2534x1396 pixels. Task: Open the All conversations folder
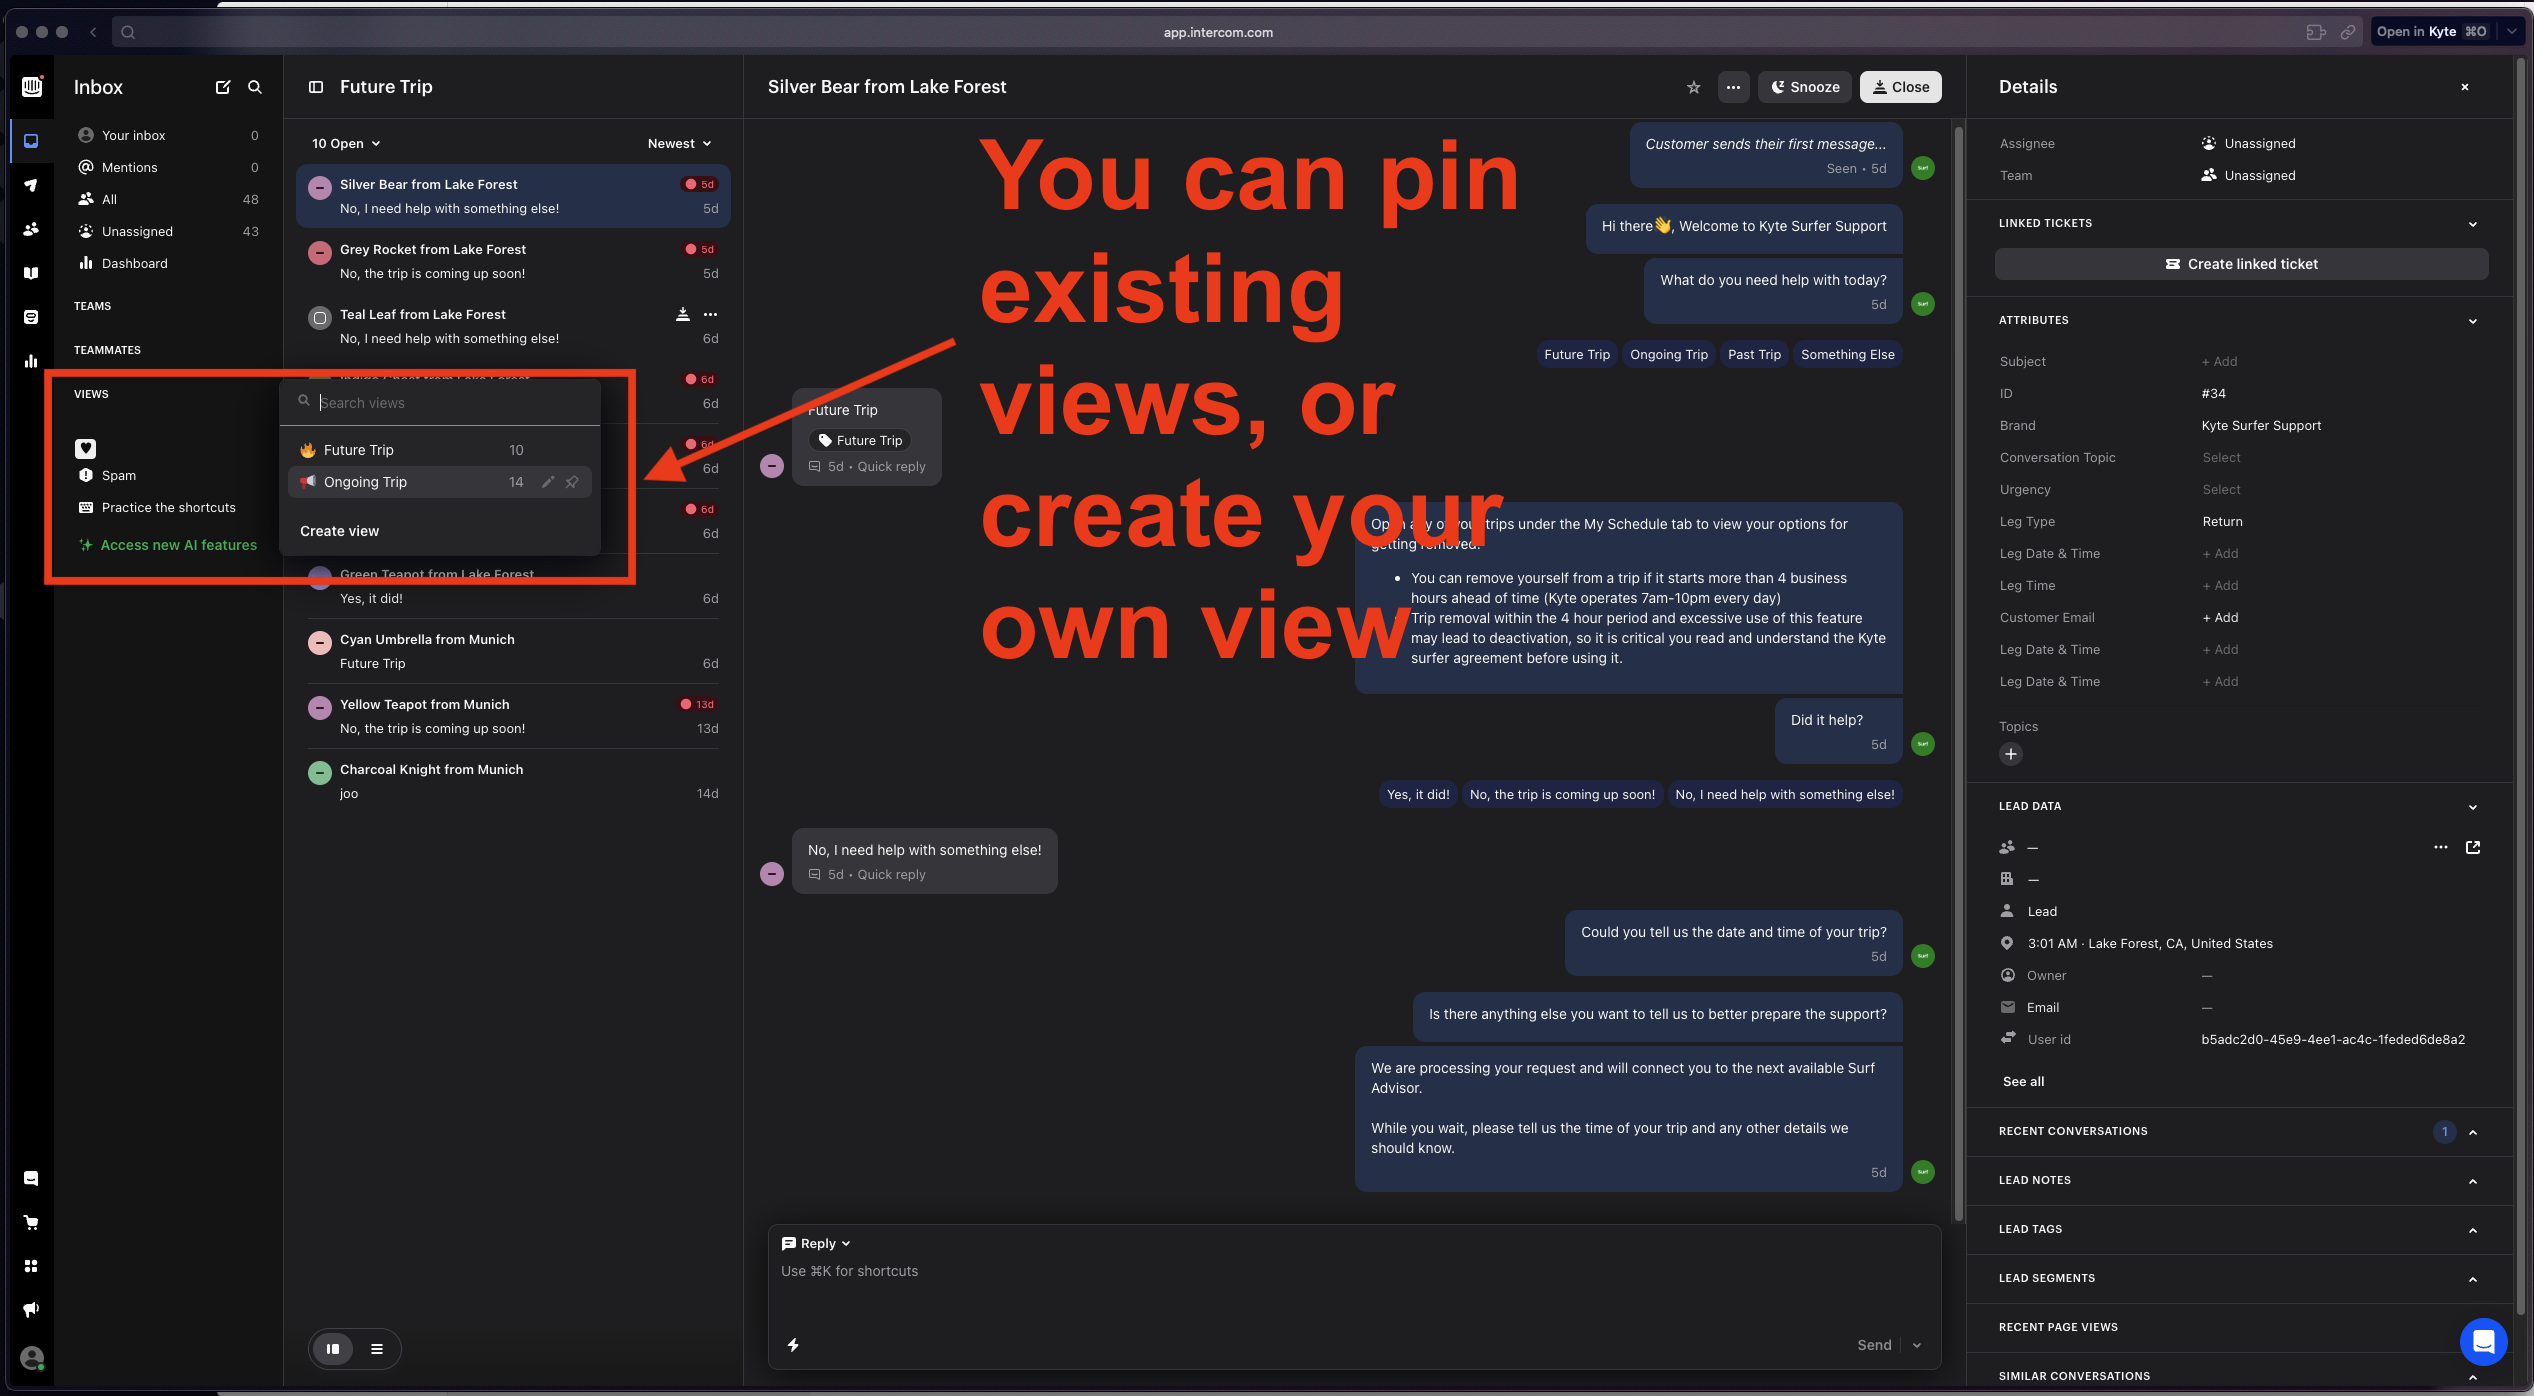click(168, 199)
